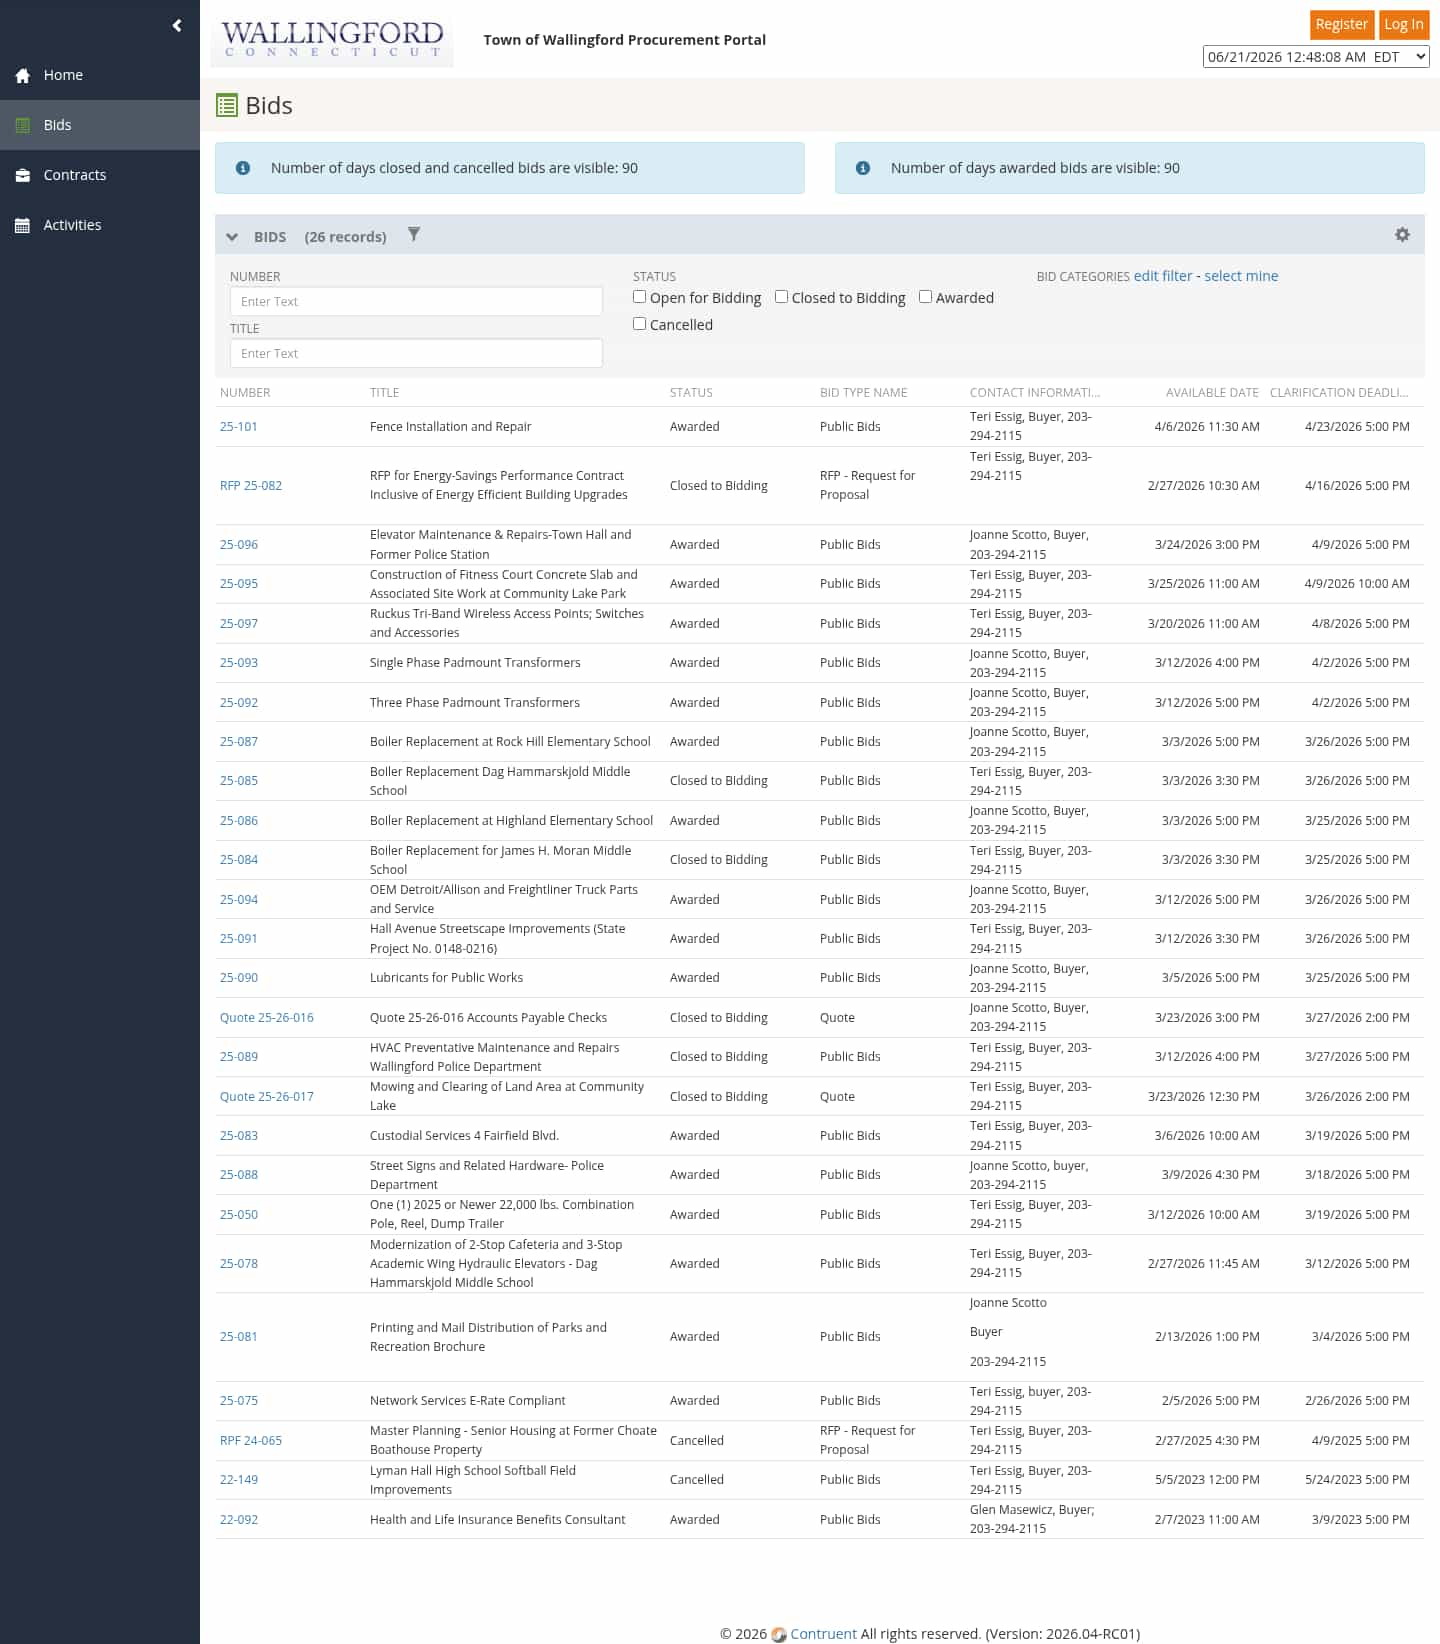Image resolution: width=1440 pixels, height=1644 pixels.
Task: Sort by the NUMBER column header
Action: tap(245, 393)
